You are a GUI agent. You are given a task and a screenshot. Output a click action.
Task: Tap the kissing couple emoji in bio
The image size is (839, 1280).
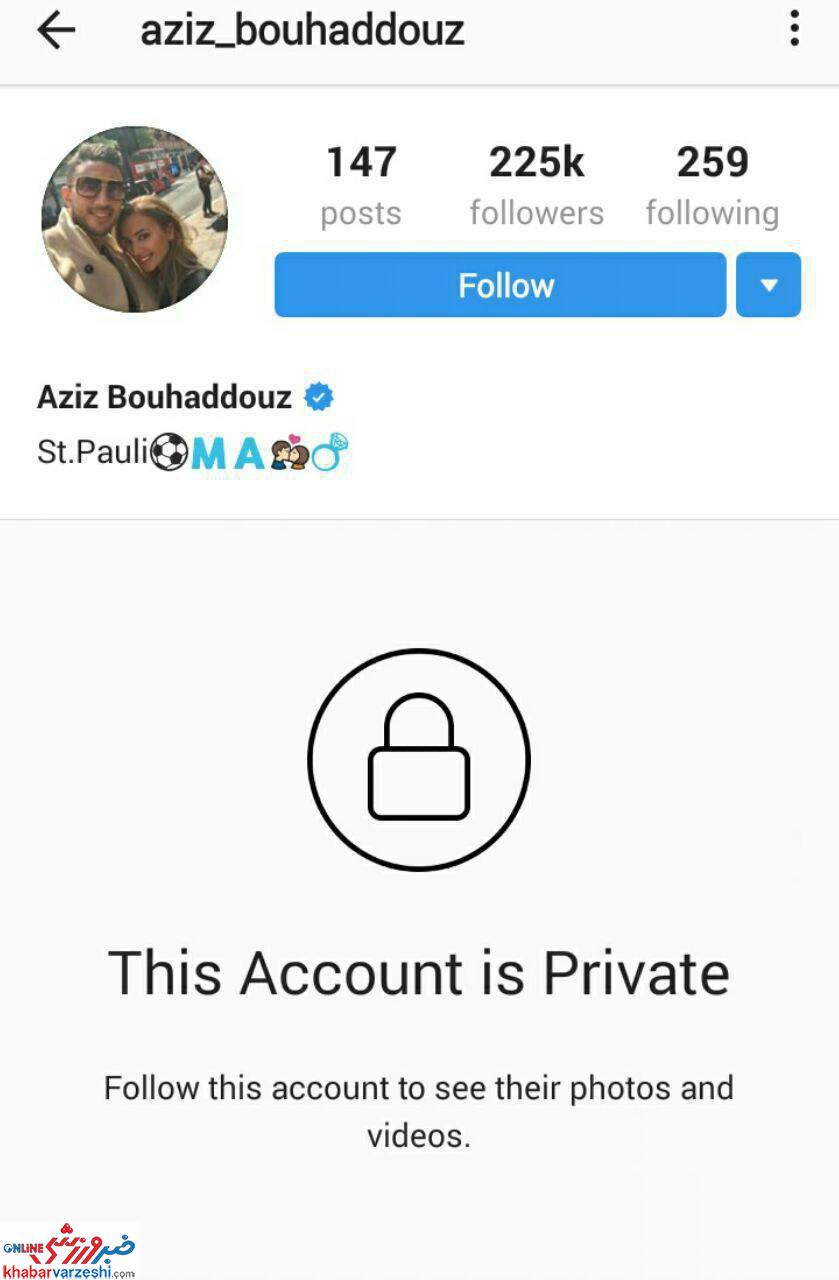coord(288,454)
